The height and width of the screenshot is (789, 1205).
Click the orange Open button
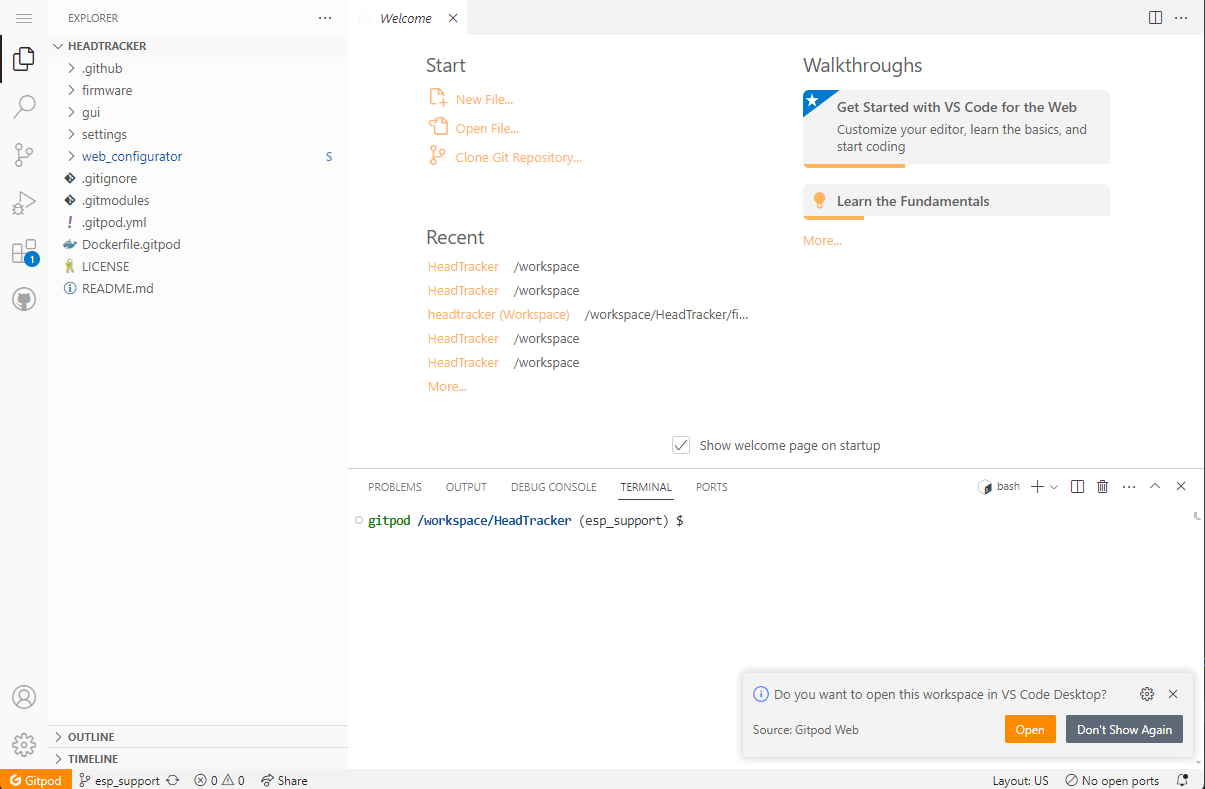coord(1030,730)
